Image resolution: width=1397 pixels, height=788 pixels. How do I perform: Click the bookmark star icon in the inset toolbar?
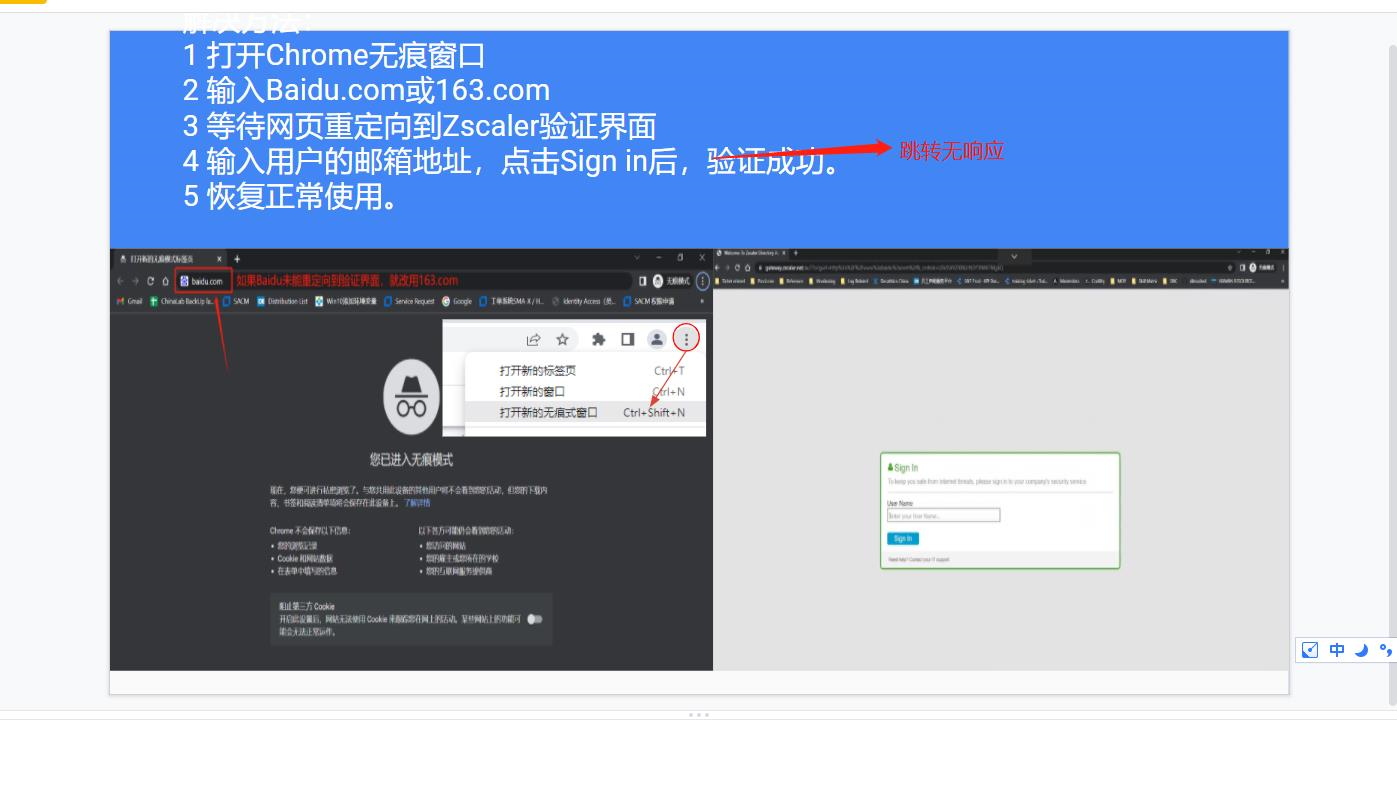pyautogui.click(x=563, y=339)
